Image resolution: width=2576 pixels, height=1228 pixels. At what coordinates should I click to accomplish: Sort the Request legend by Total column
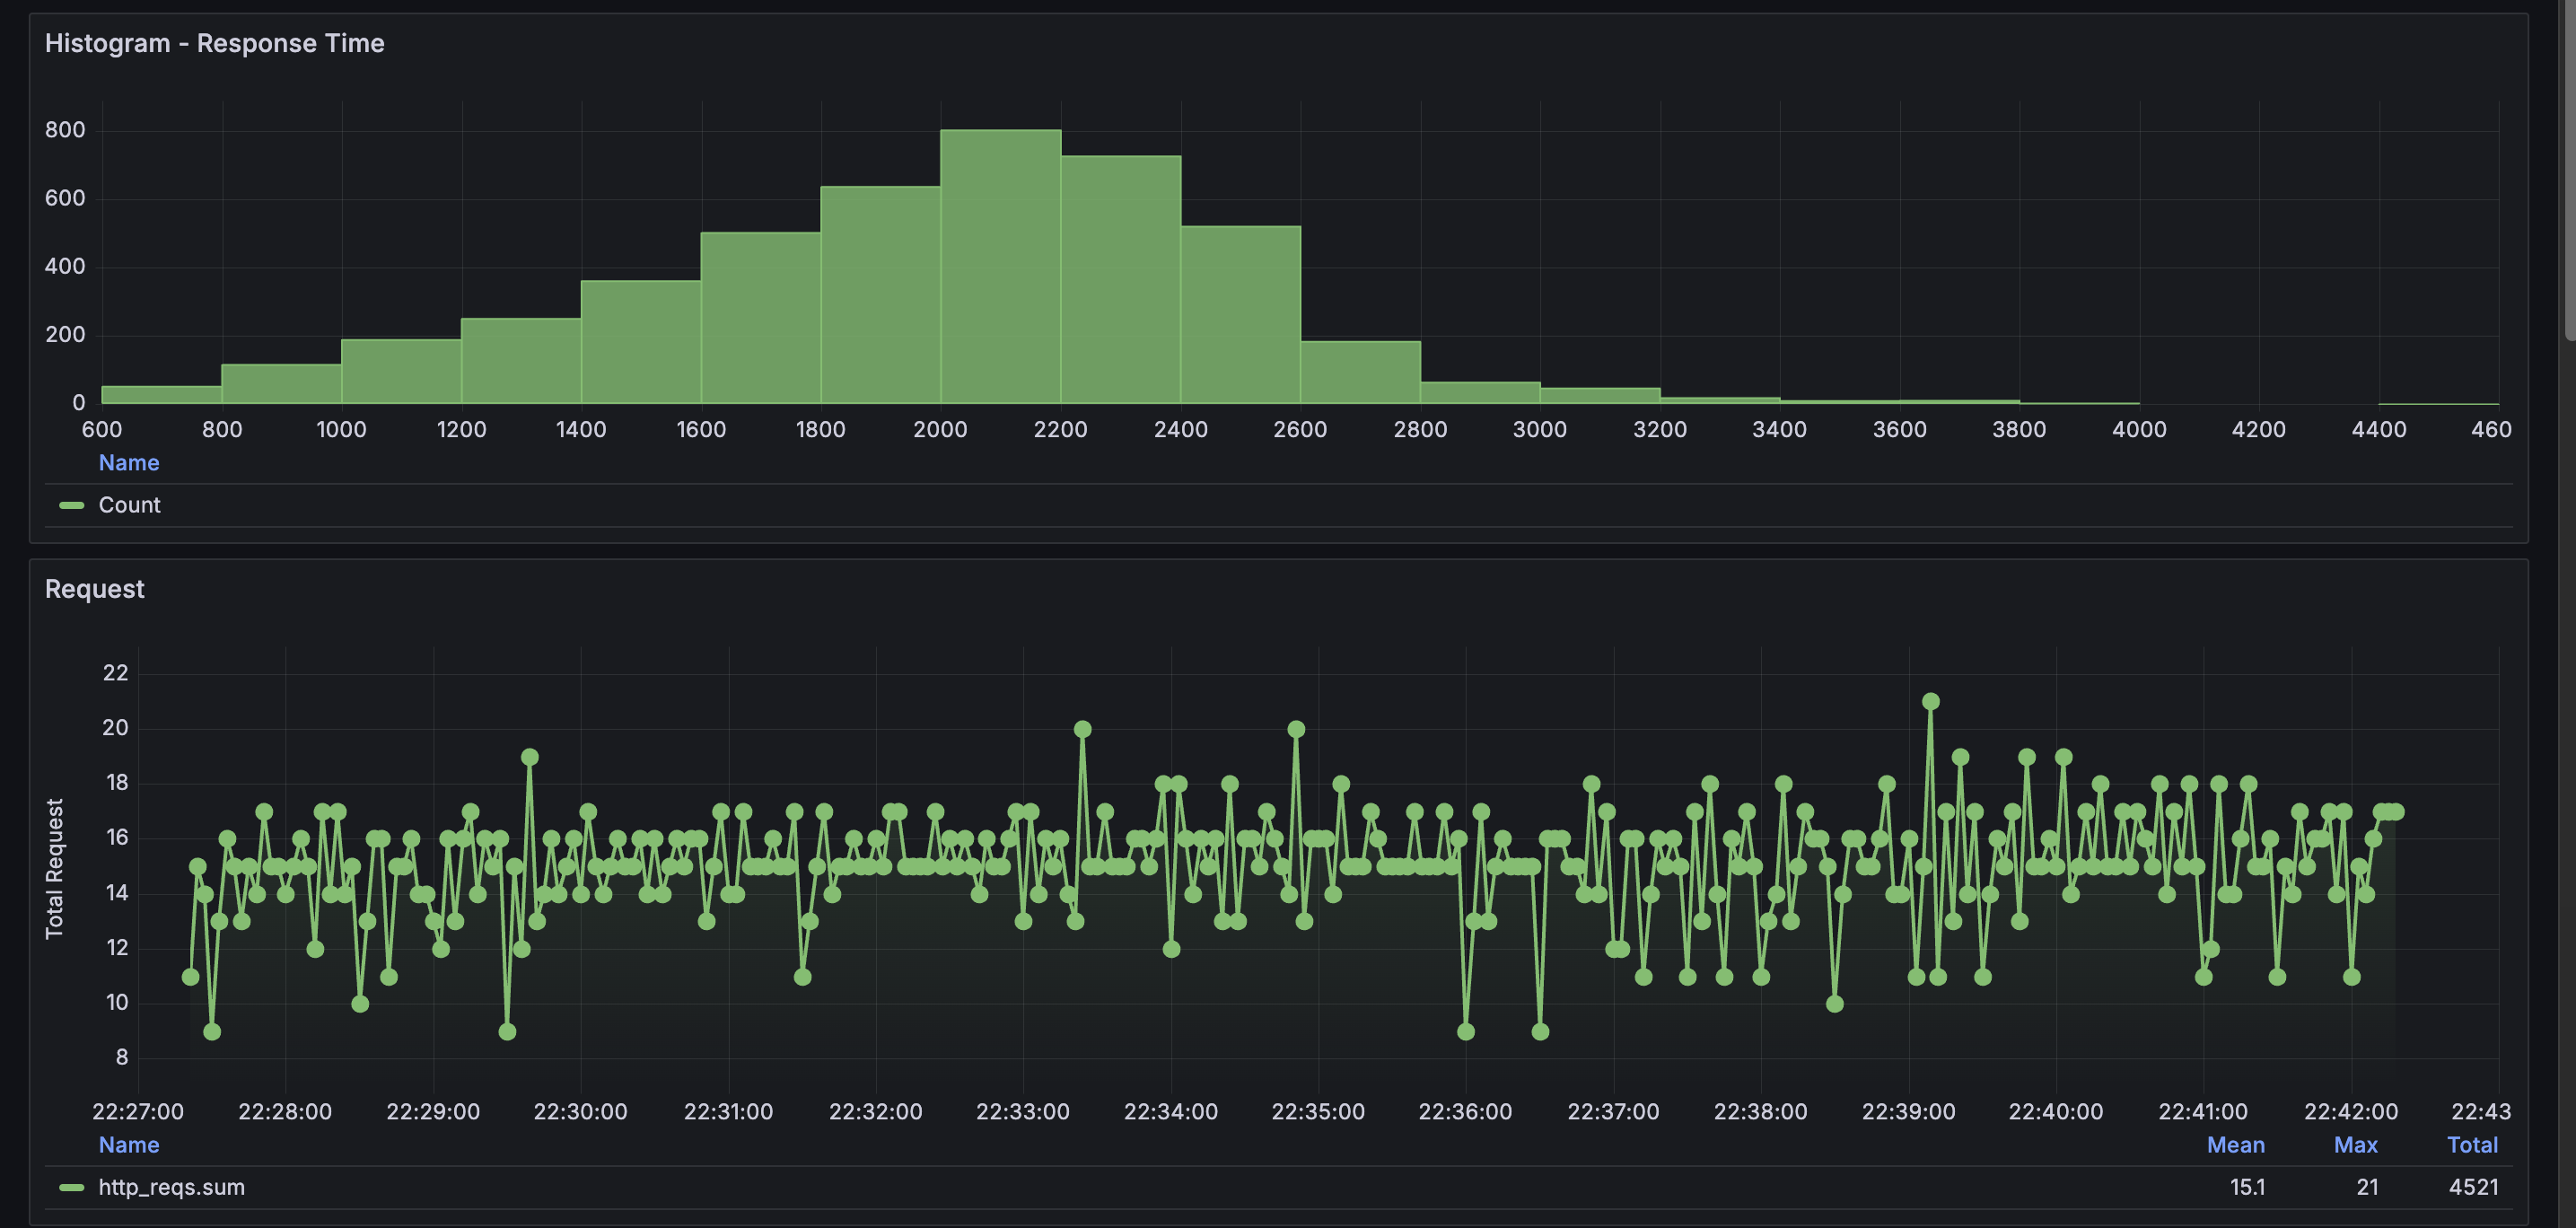click(x=2471, y=1145)
